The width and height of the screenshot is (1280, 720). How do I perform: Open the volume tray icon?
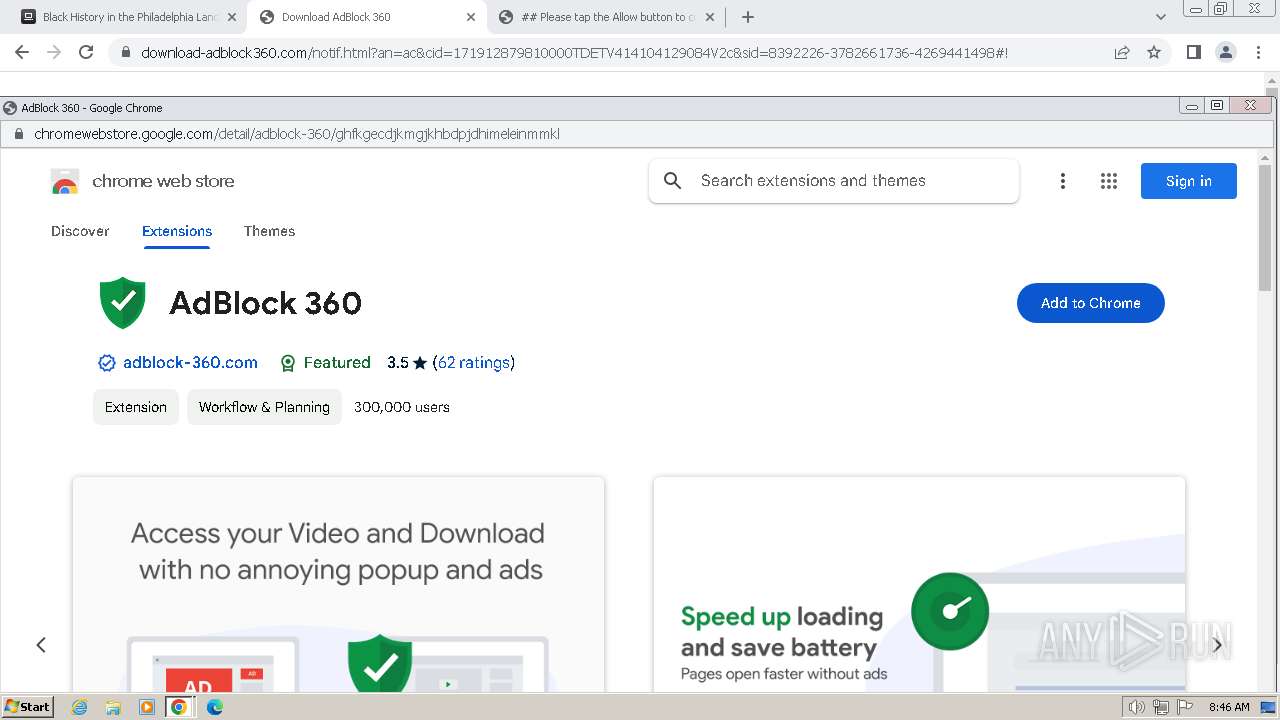click(x=1137, y=707)
